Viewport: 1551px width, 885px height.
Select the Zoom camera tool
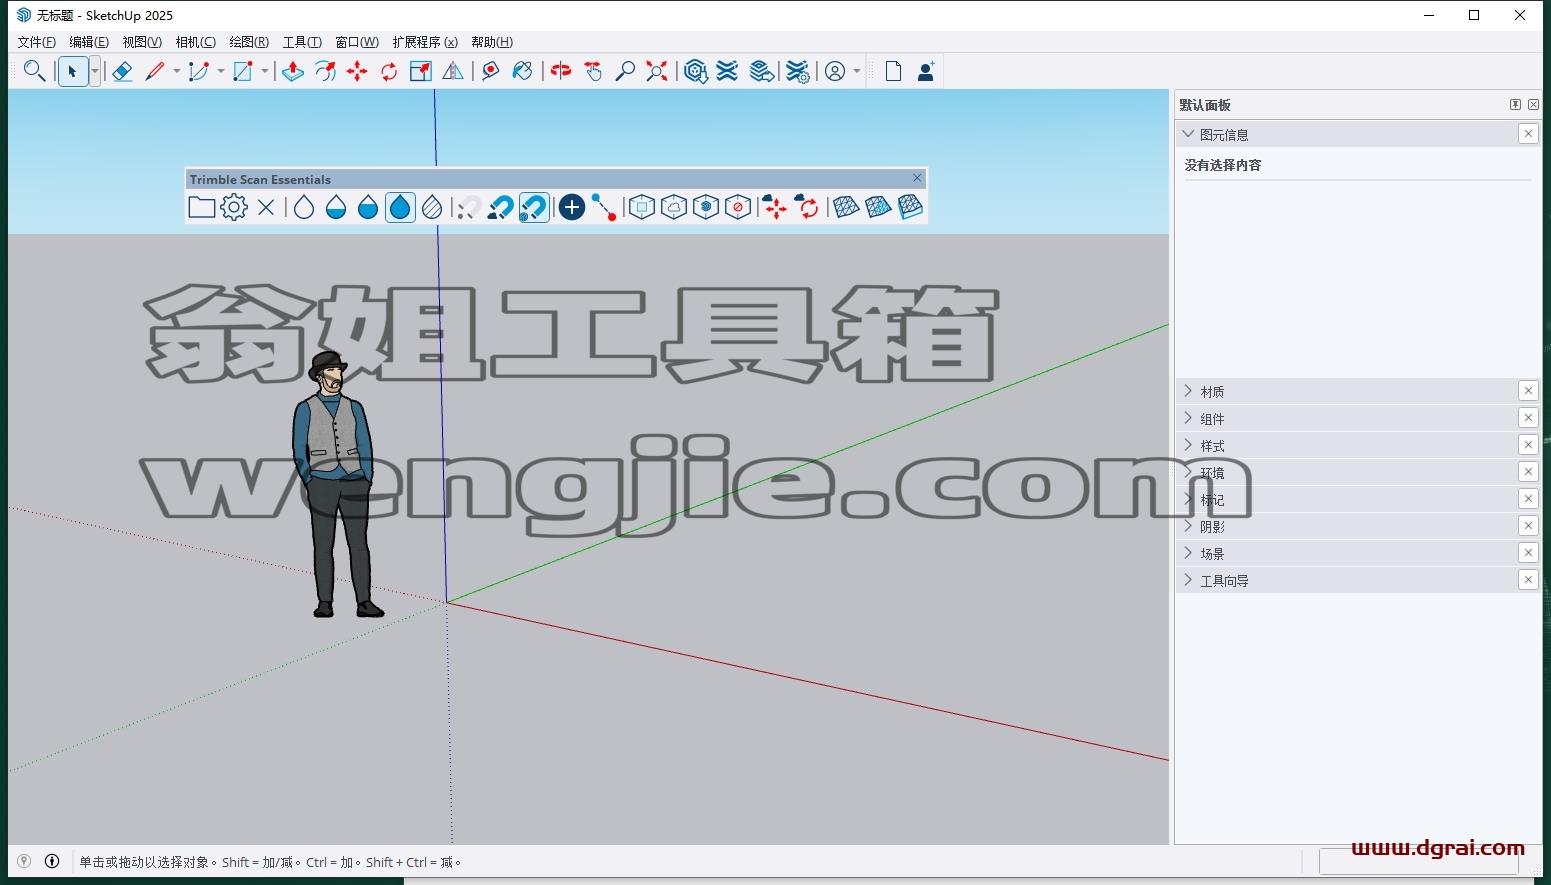[x=625, y=71]
